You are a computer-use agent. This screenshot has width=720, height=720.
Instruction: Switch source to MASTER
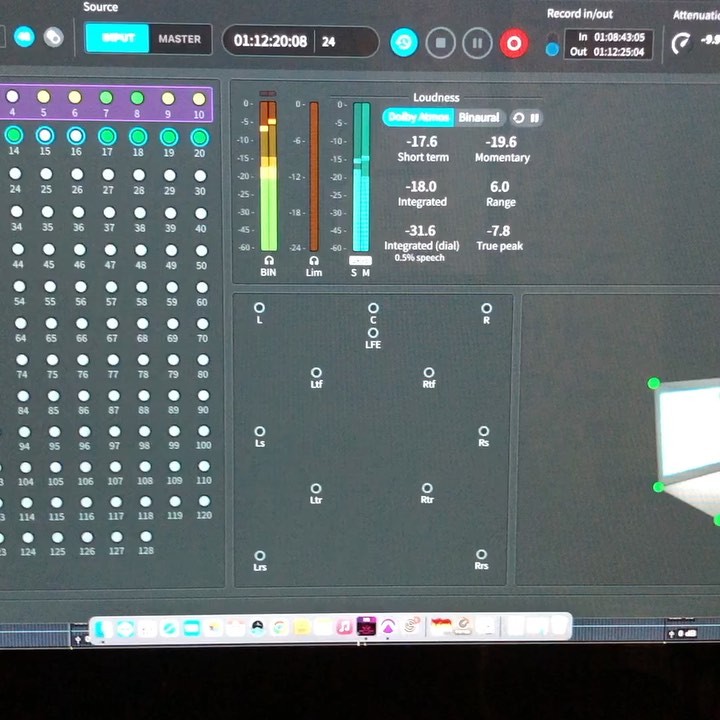coord(180,39)
